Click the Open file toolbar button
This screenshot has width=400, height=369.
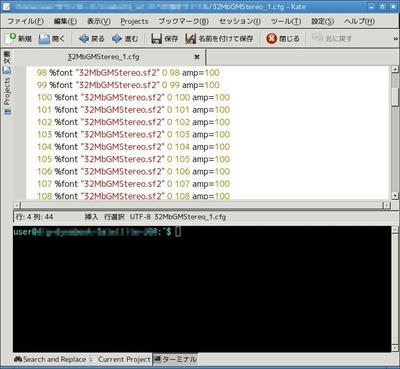pyautogui.click(x=51, y=39)
